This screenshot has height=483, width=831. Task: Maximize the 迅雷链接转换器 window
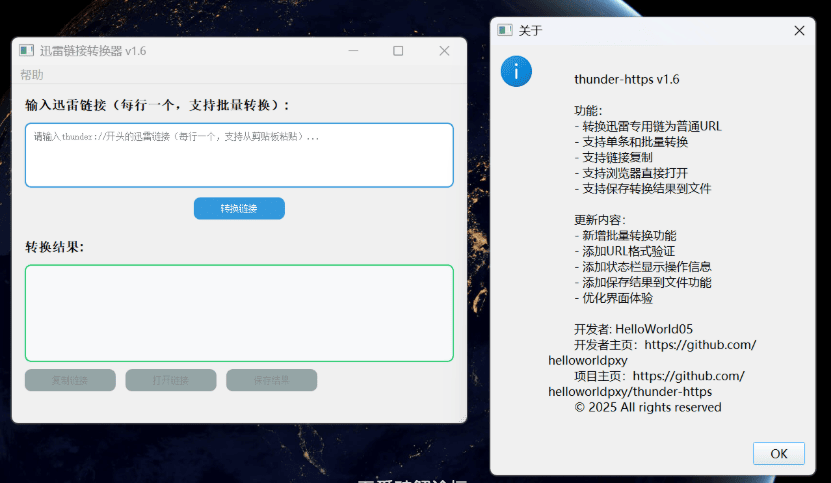(x=398, y=51)
